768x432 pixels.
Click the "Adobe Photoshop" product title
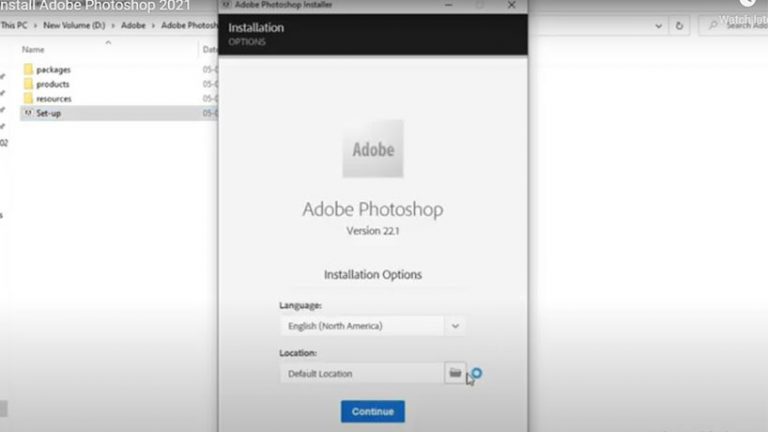click(373, 209)
